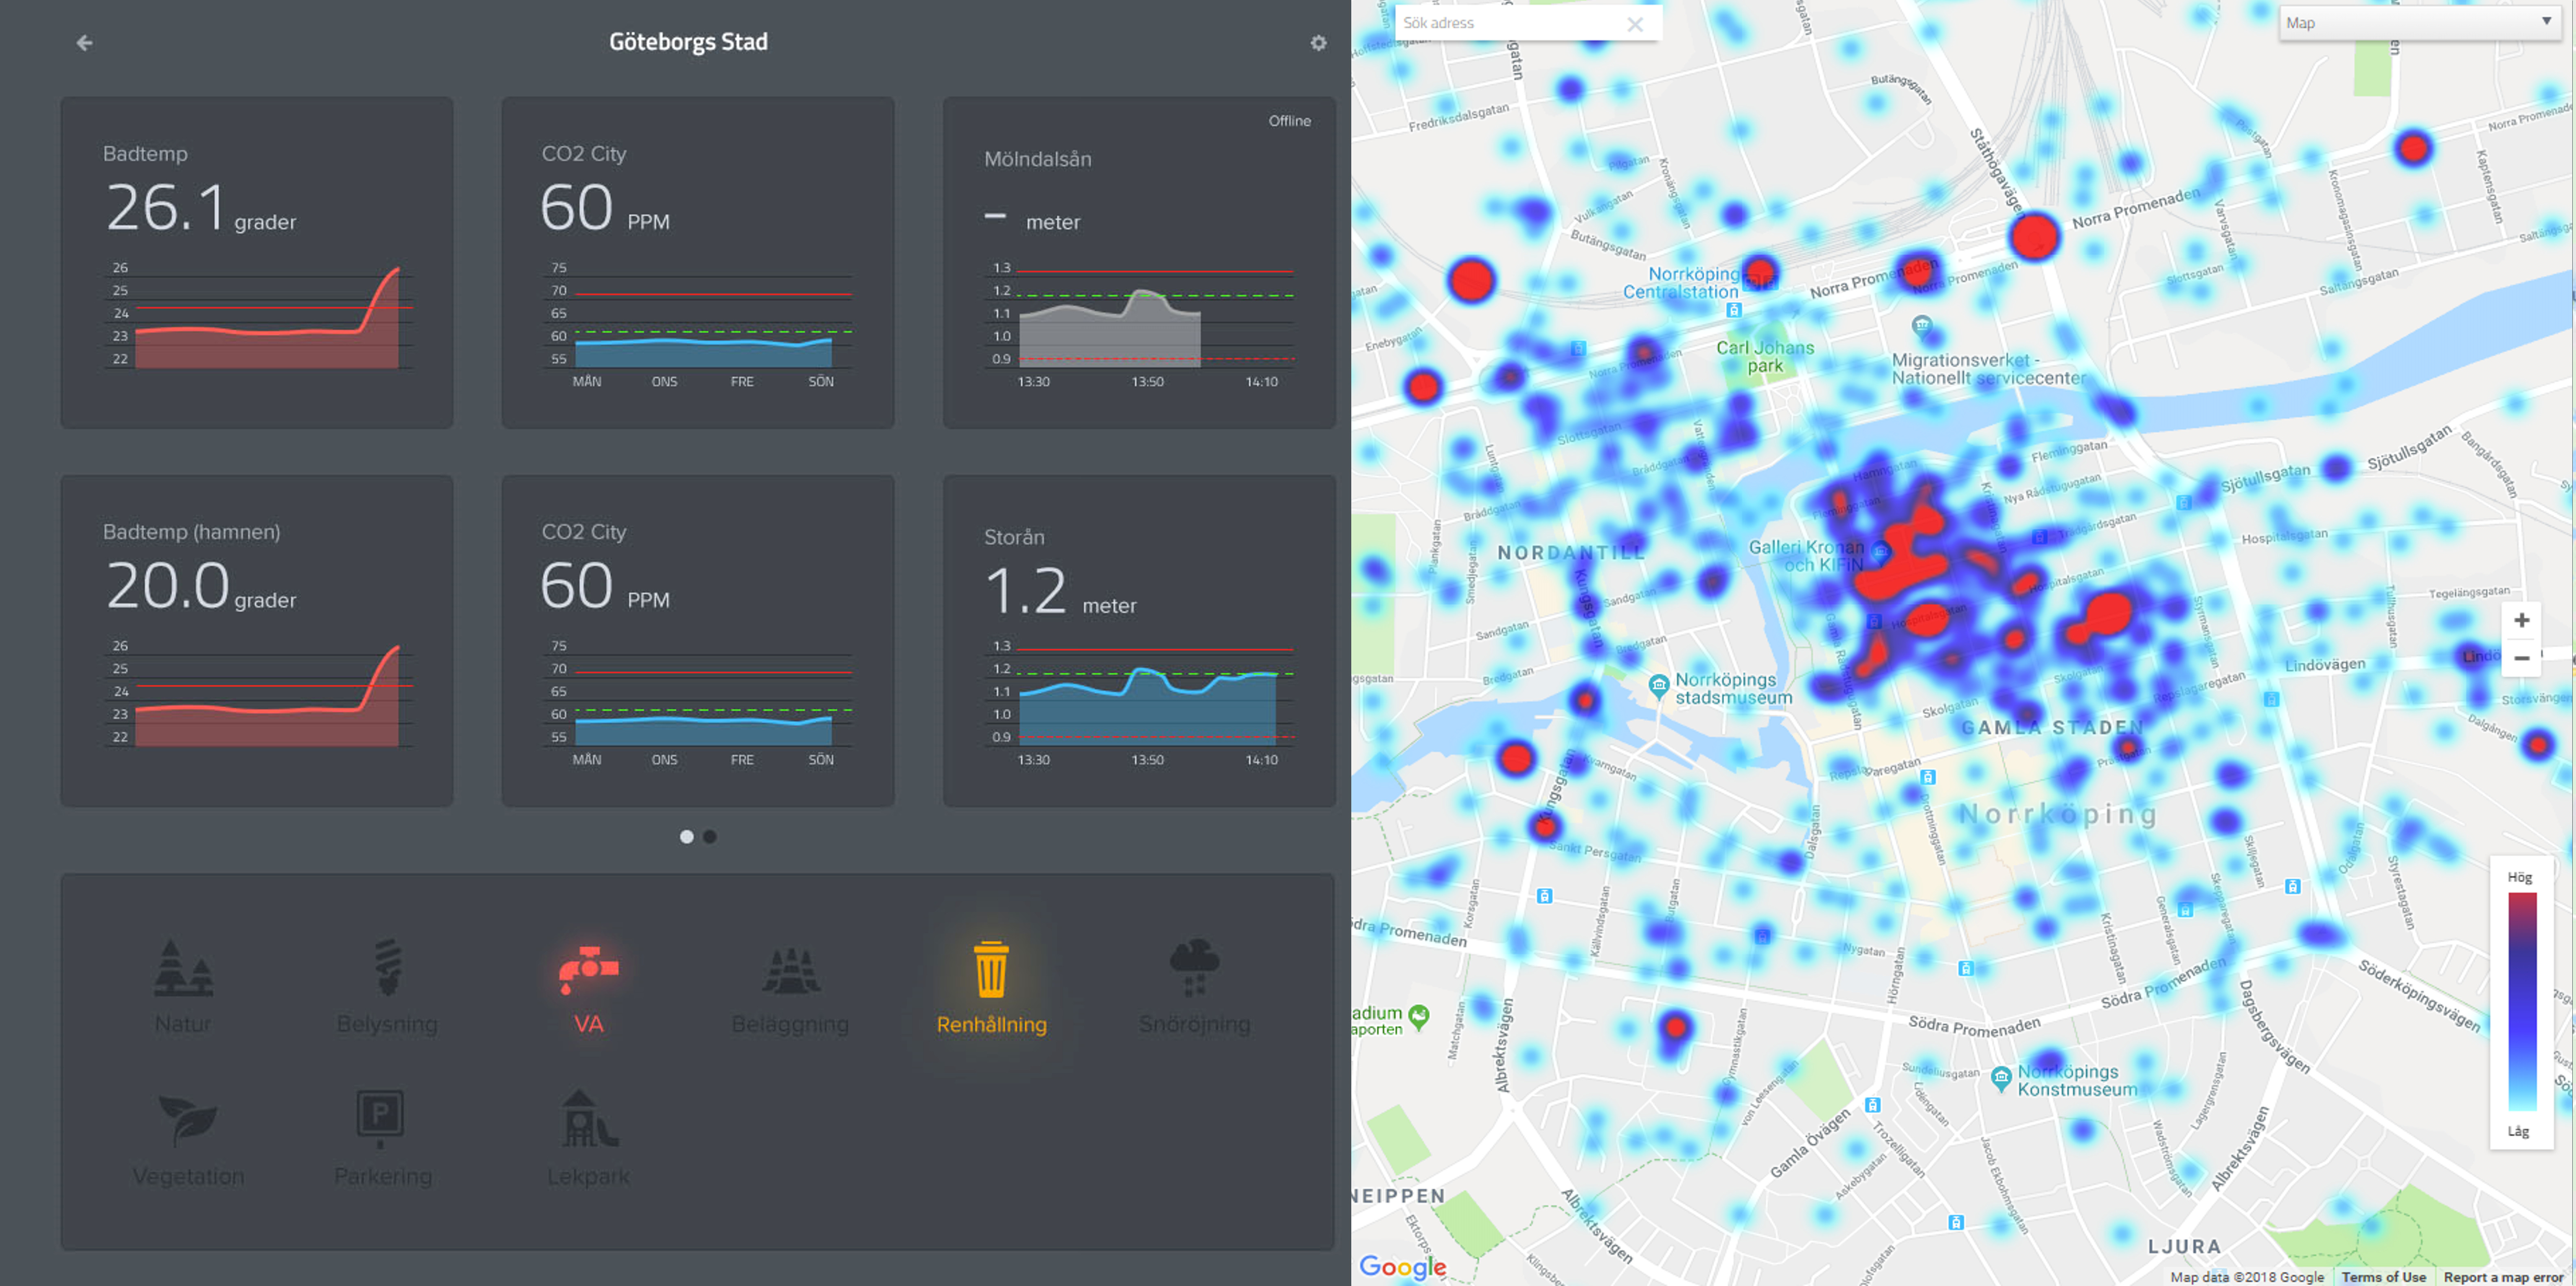
Task: Select the Snöröjning snow cloud icon
Action: click(1194, 967)
